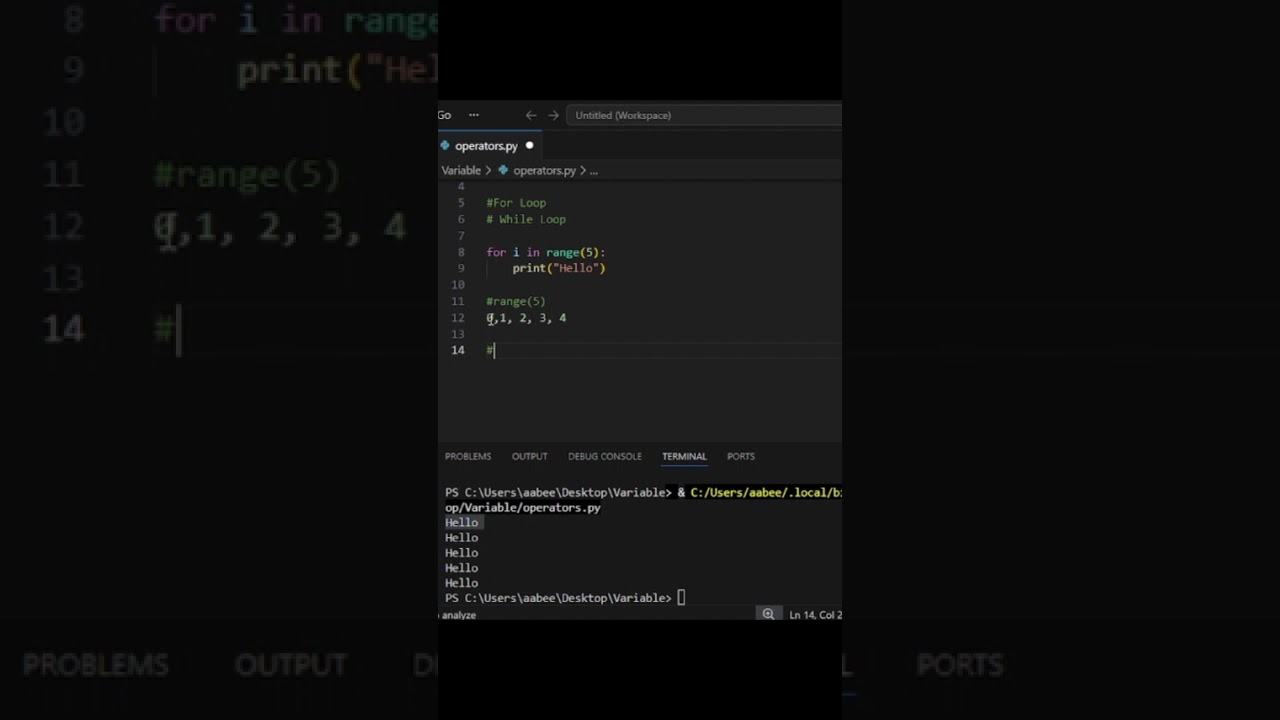Switch to the OUTPUT panel tab
The image size is (1280, 720).
pos(530,456)
